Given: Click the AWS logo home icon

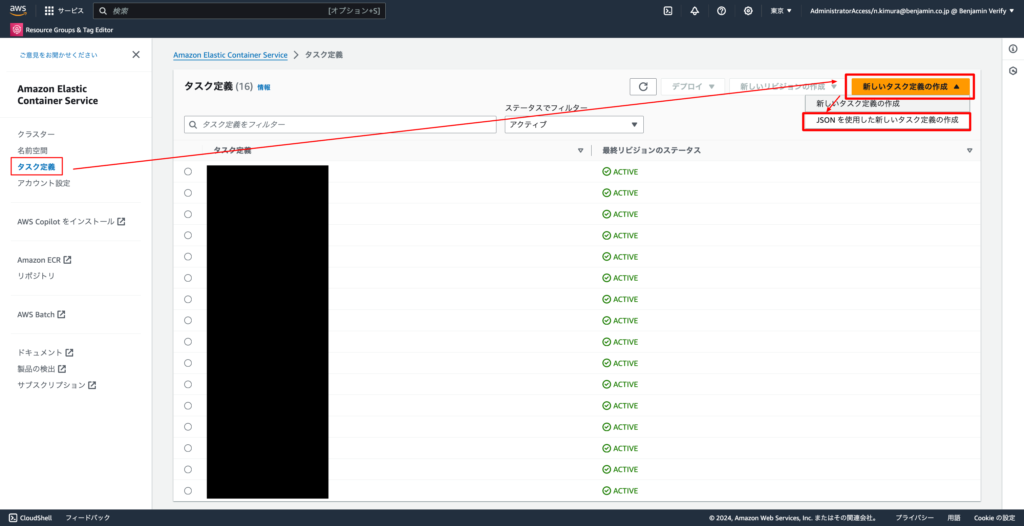Looking at the screenshot, I should (18, 10).
